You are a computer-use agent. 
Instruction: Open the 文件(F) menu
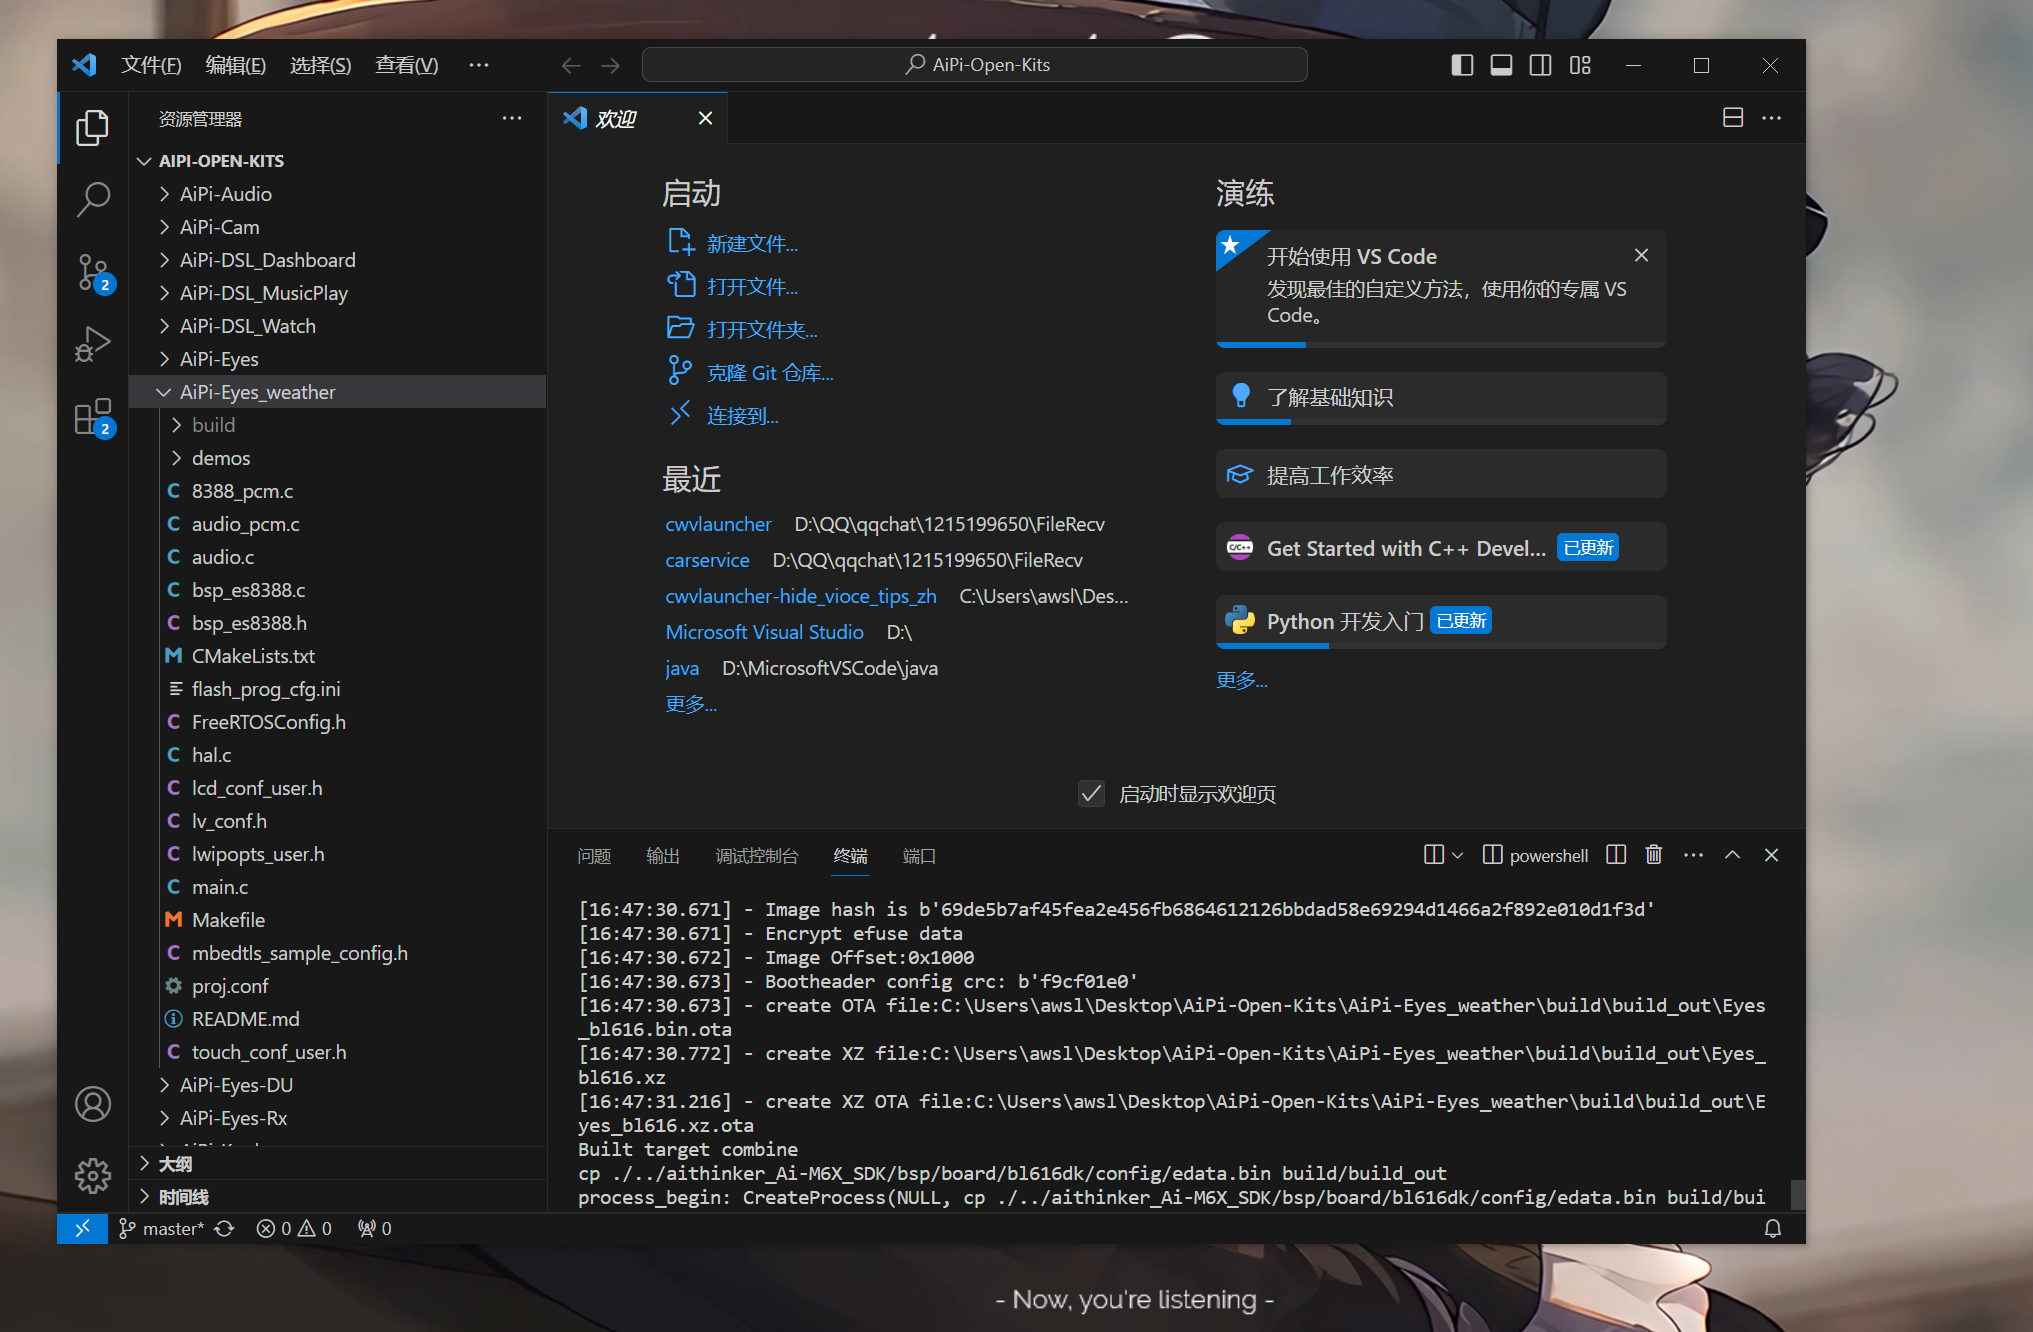[x=151, y=65]
